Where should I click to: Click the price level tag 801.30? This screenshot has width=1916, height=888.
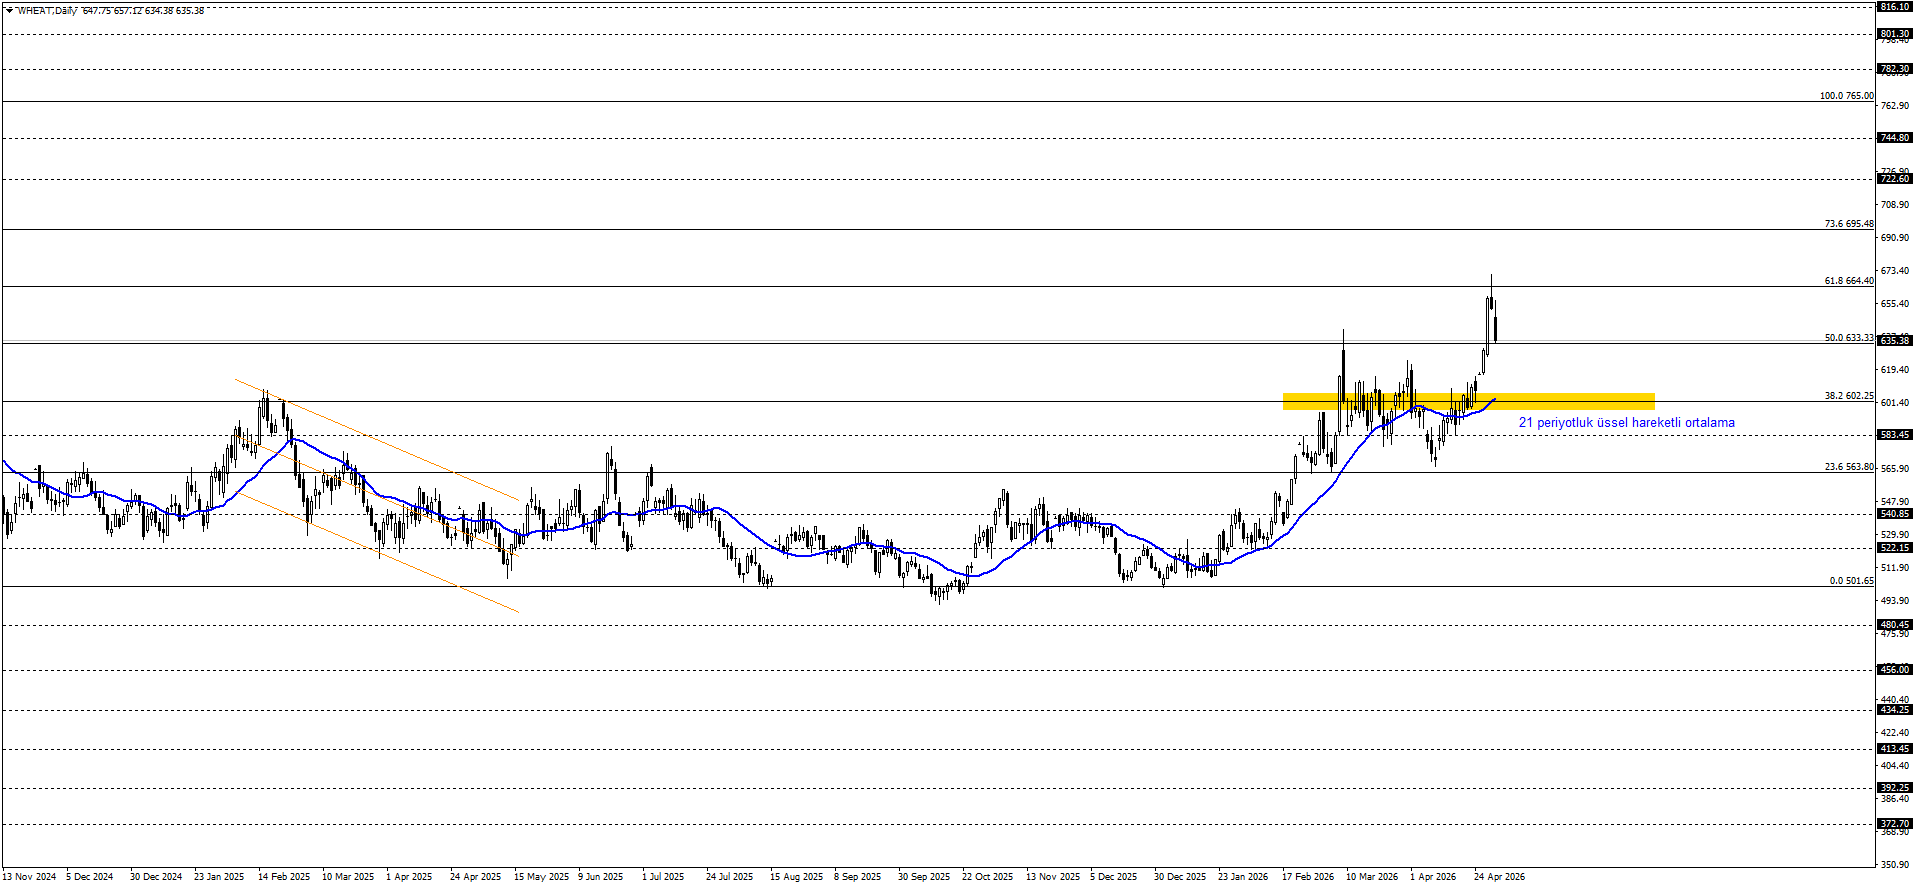(1895, 34)
